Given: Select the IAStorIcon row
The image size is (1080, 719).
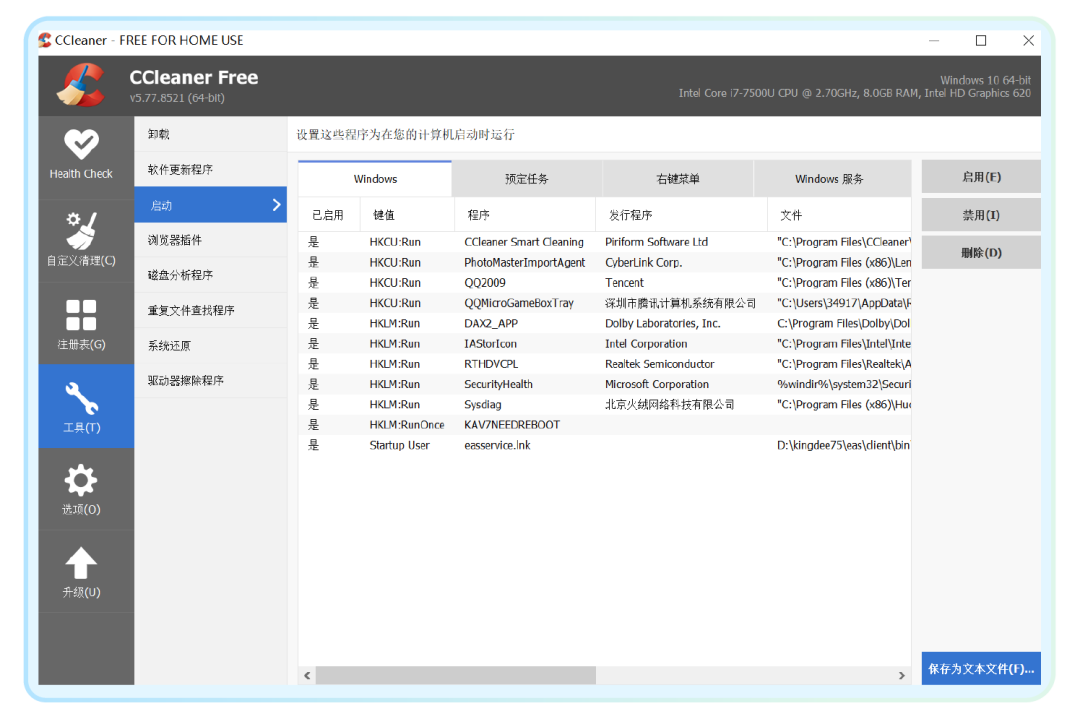Looking at the screenshot, I should (605, 344).
